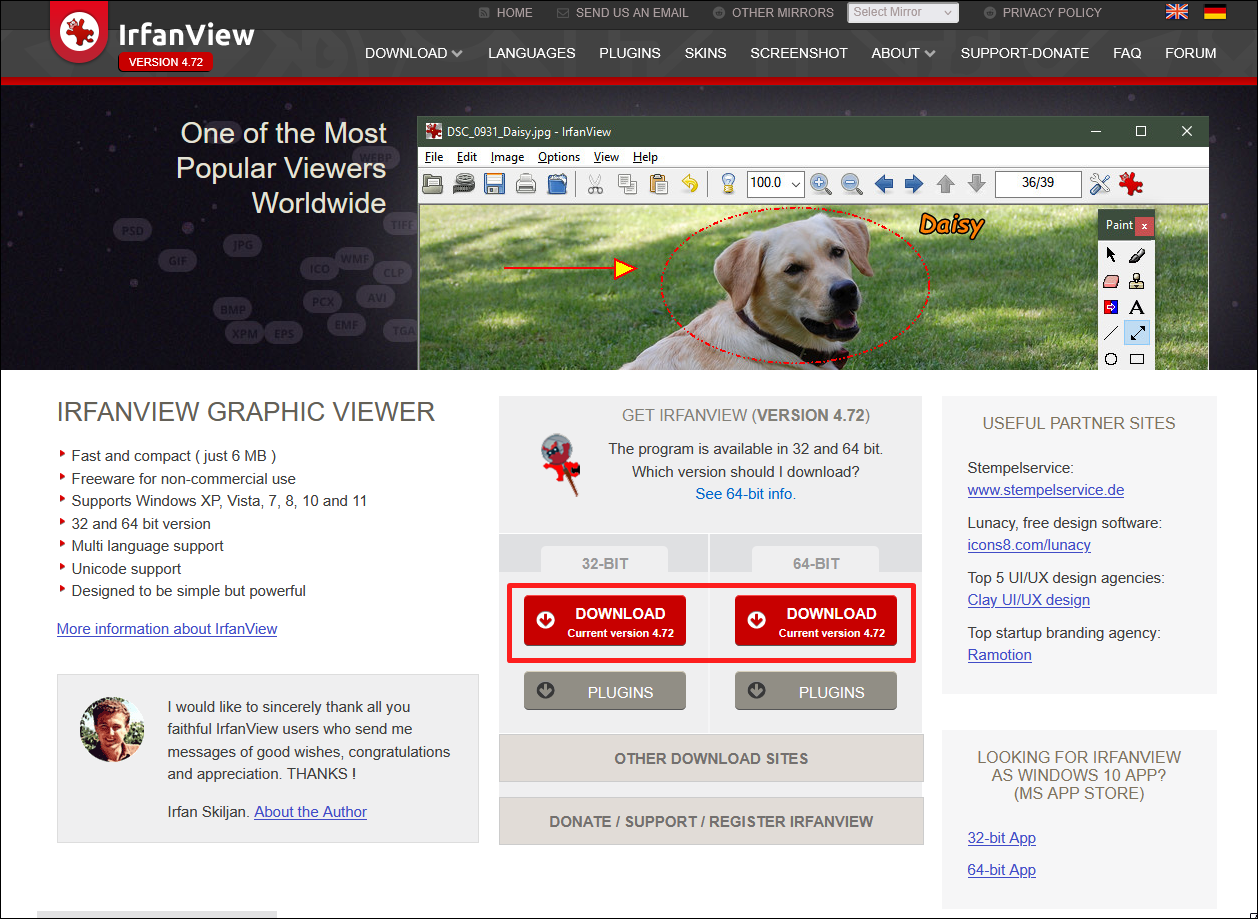Close the Paint panel with its x button
The height and width of the screenshot is (919, 1258).
1145,226
